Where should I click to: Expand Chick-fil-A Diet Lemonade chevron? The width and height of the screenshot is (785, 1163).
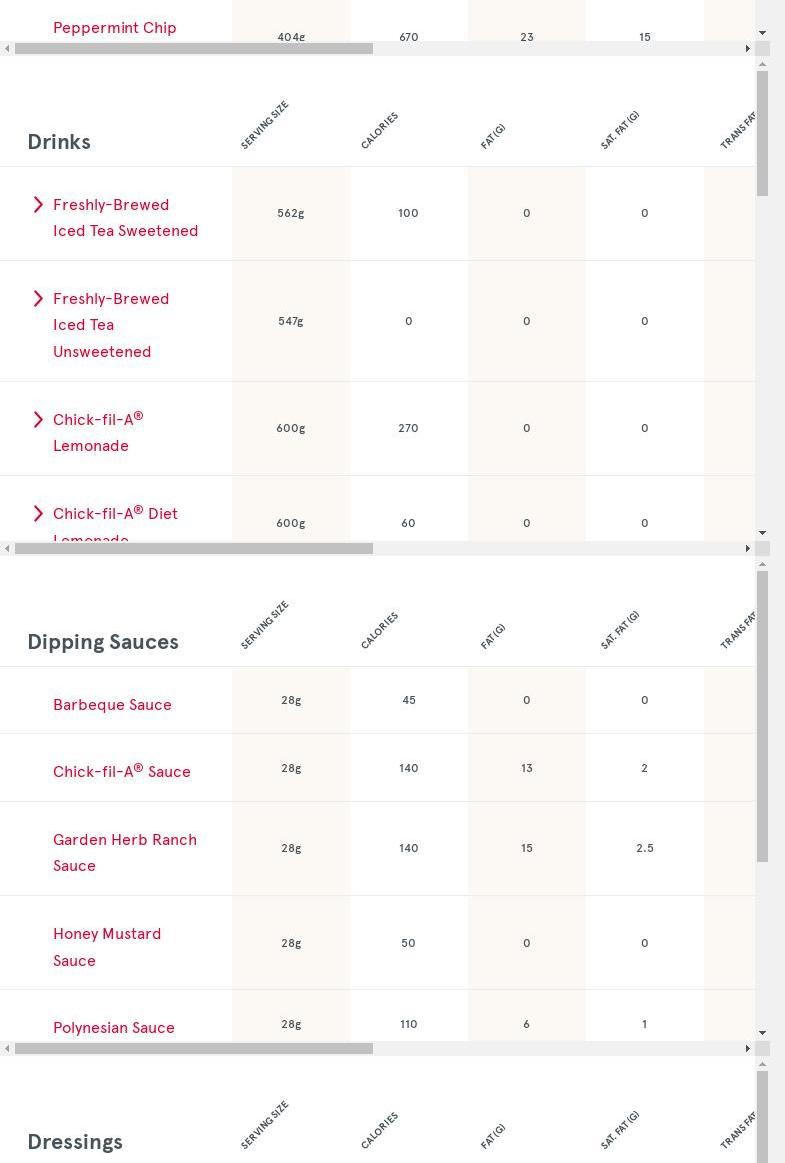(x=38, y=514)
